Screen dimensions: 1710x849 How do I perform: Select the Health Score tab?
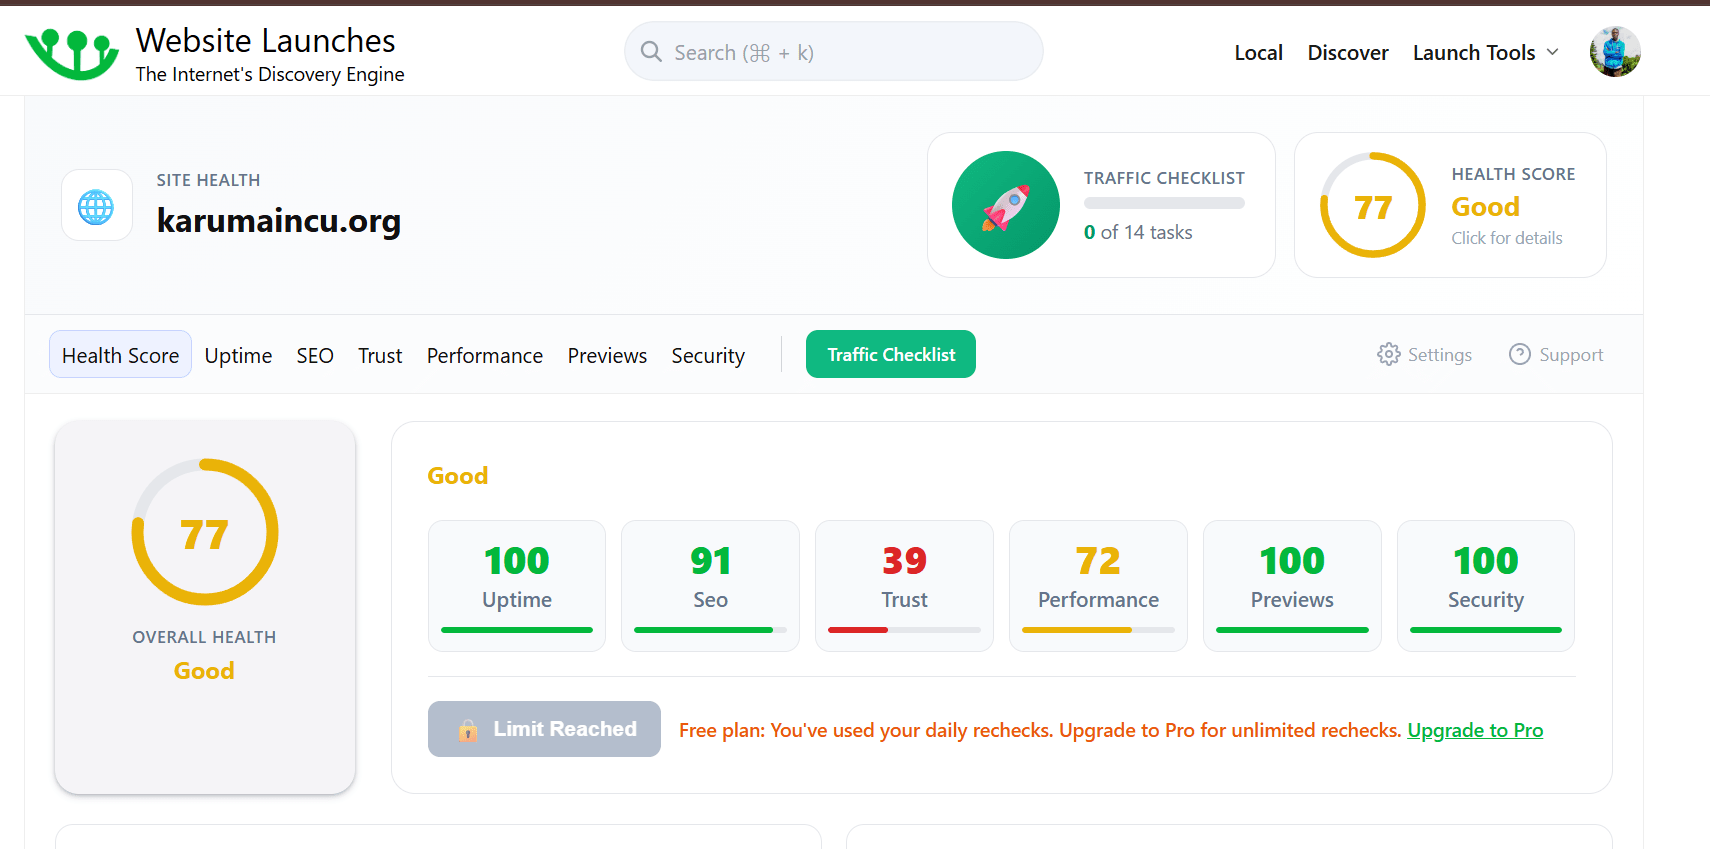(x=120, y=354)
